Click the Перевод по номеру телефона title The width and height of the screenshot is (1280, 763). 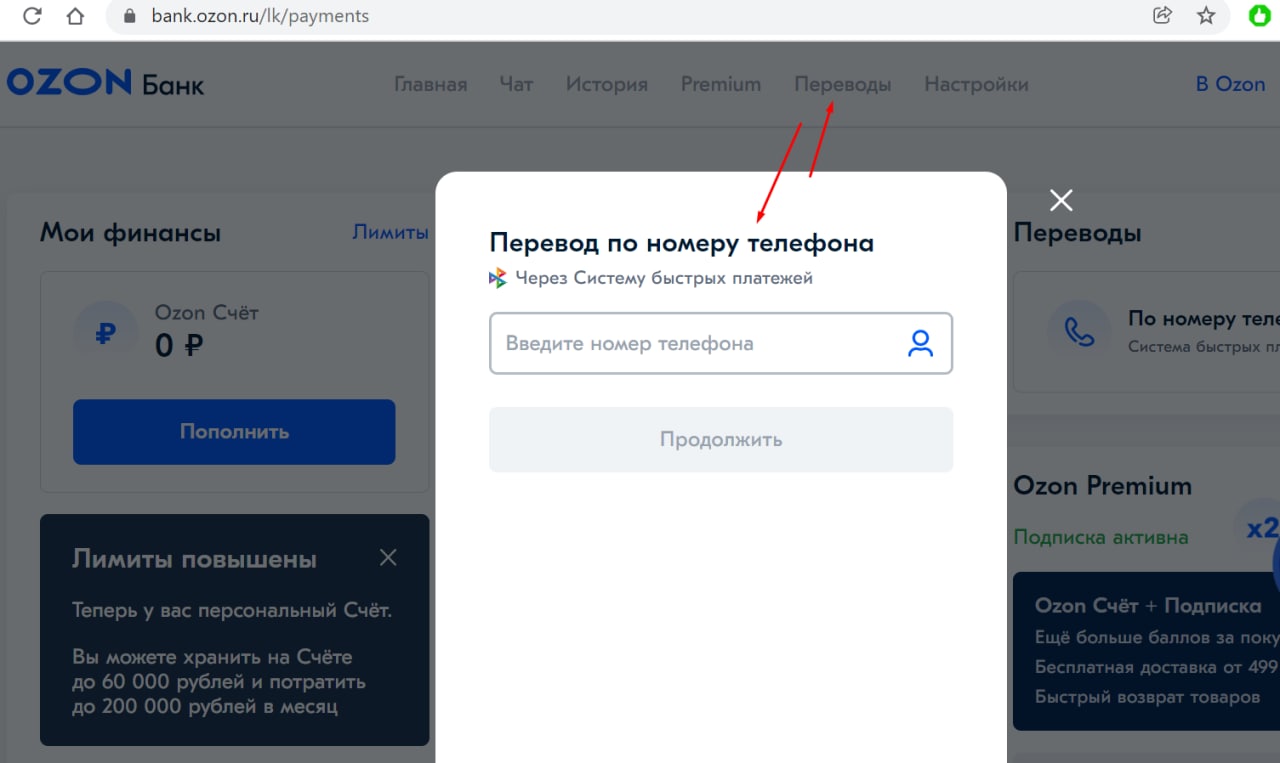click(x=681, y=243)
